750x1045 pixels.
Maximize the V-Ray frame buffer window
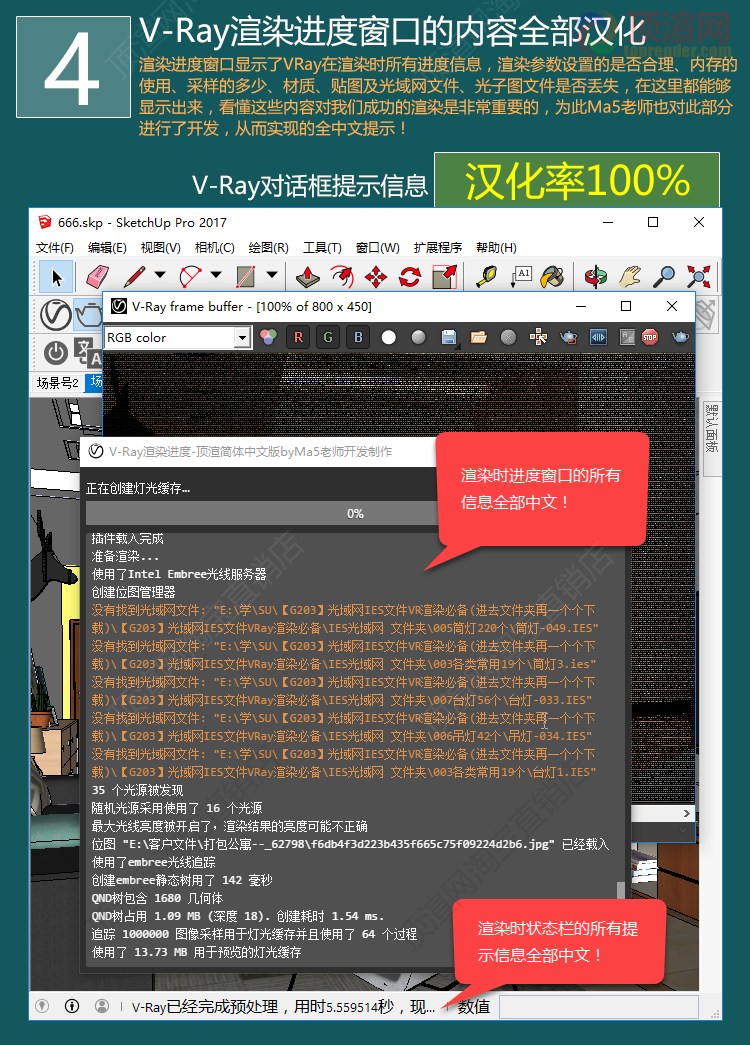pyautogui.click(x=625, y=306)
